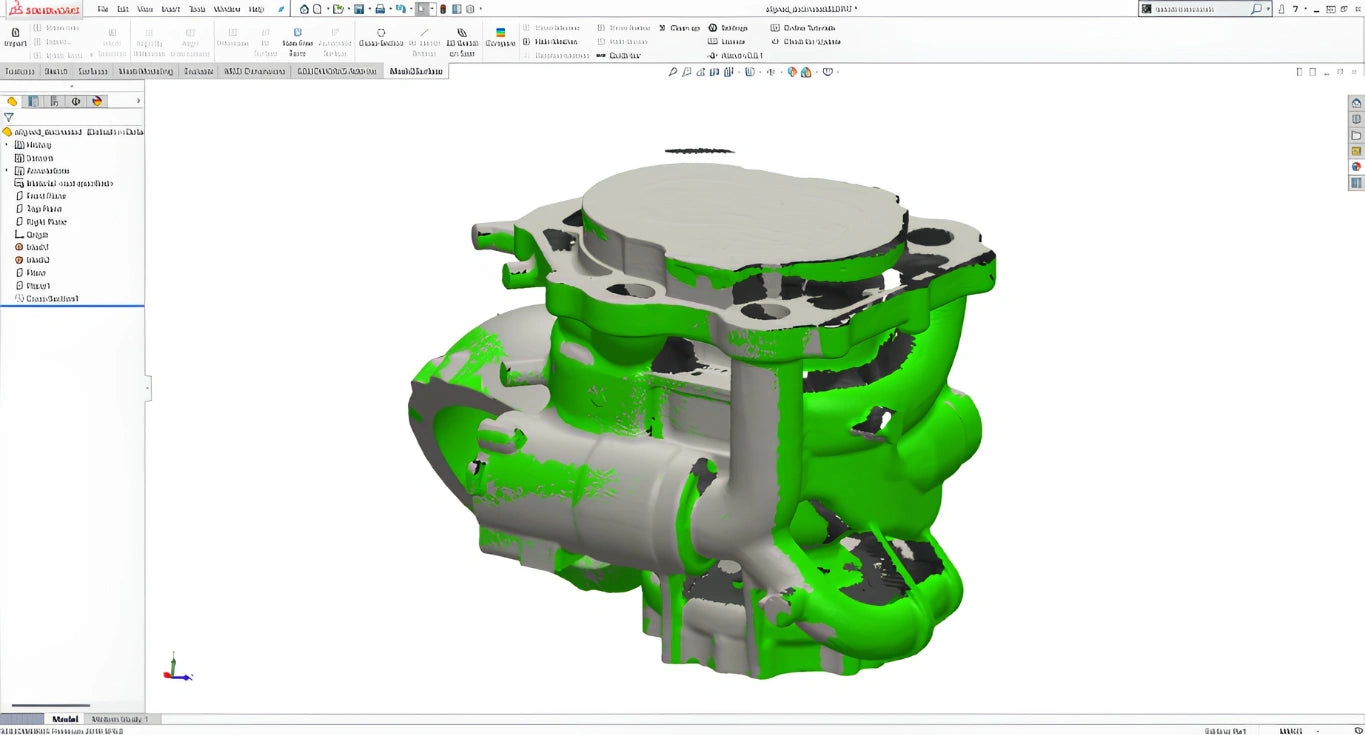Select Top Plane in the feature tree
The height and width of the screenshot is (735, 1365).
click(38, 209)
